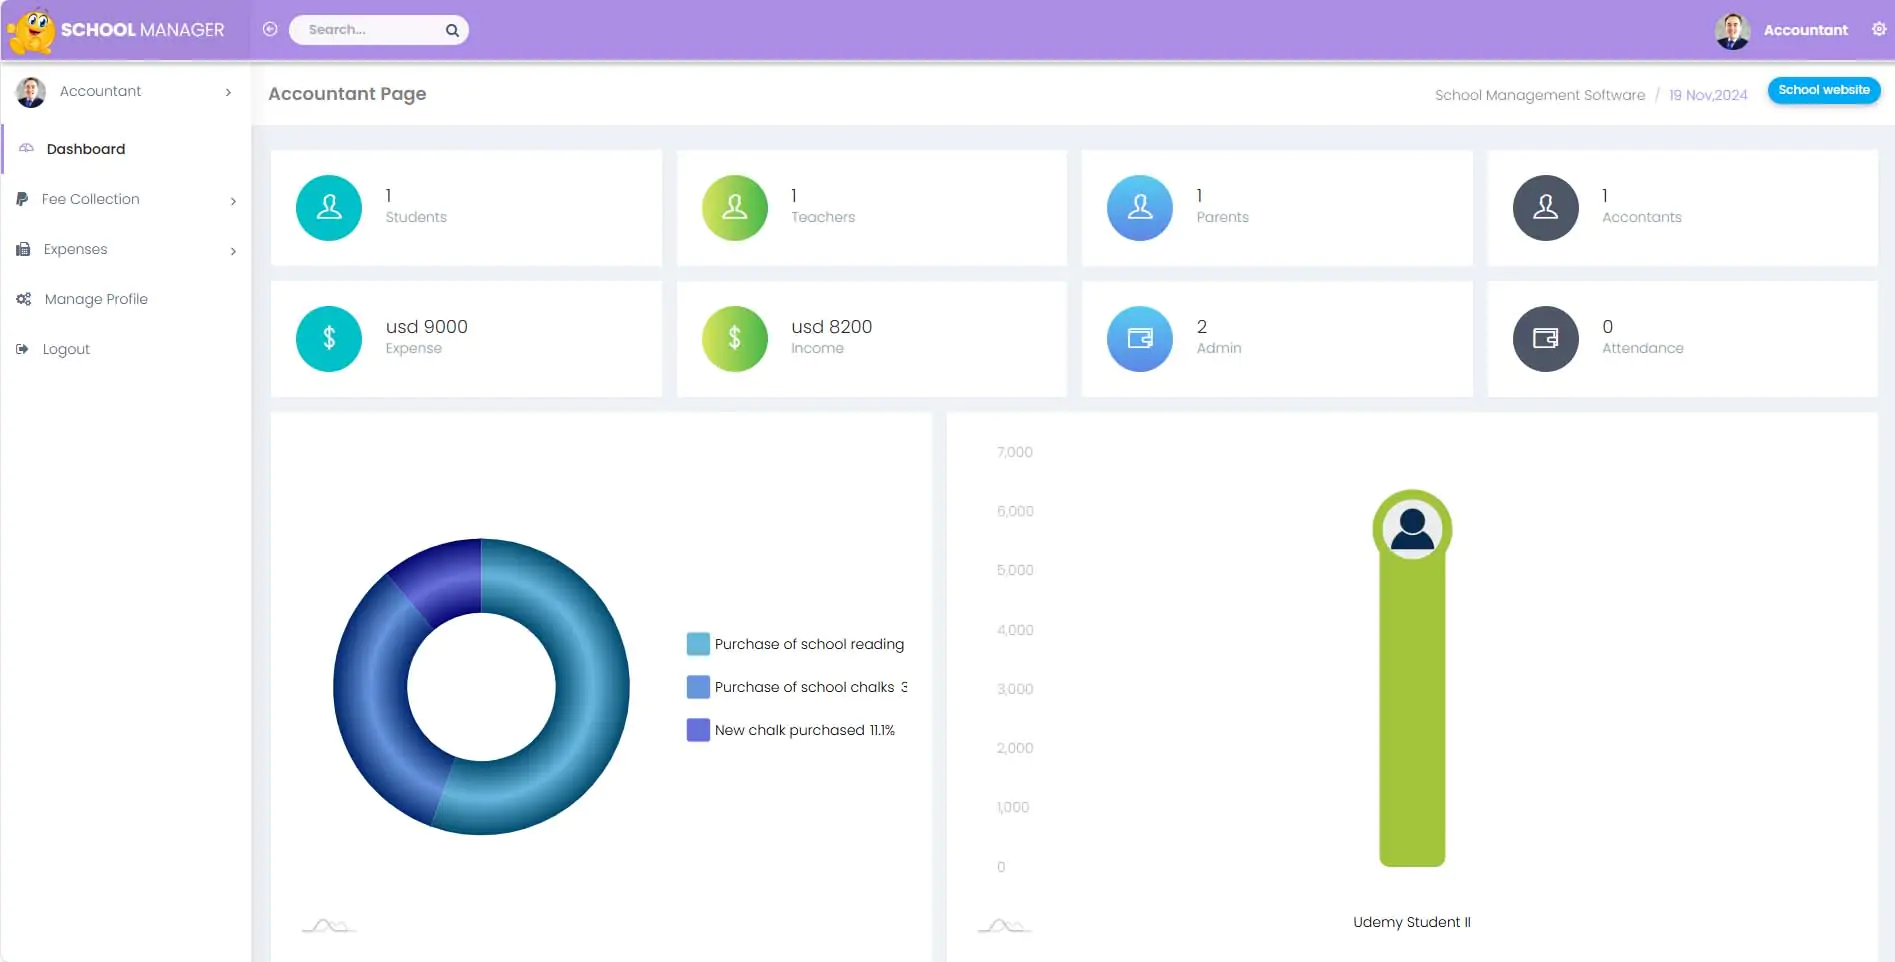Click the dark Attendance wallet icon
Viewport: 1895px width, 962px height.
click(x=1545, y=339)
